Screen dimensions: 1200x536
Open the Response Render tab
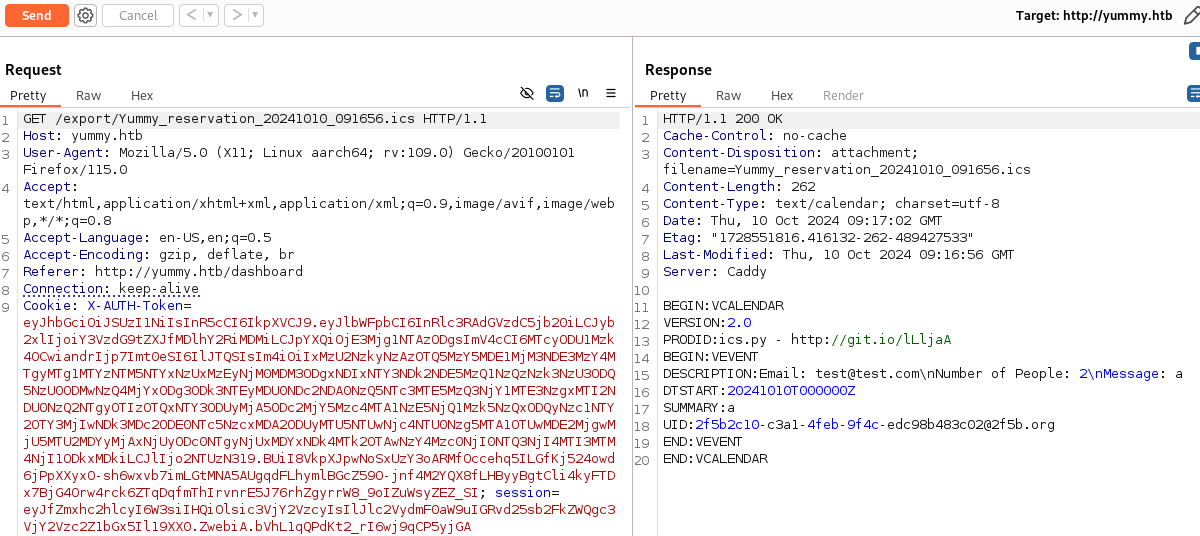coord(843,96)
